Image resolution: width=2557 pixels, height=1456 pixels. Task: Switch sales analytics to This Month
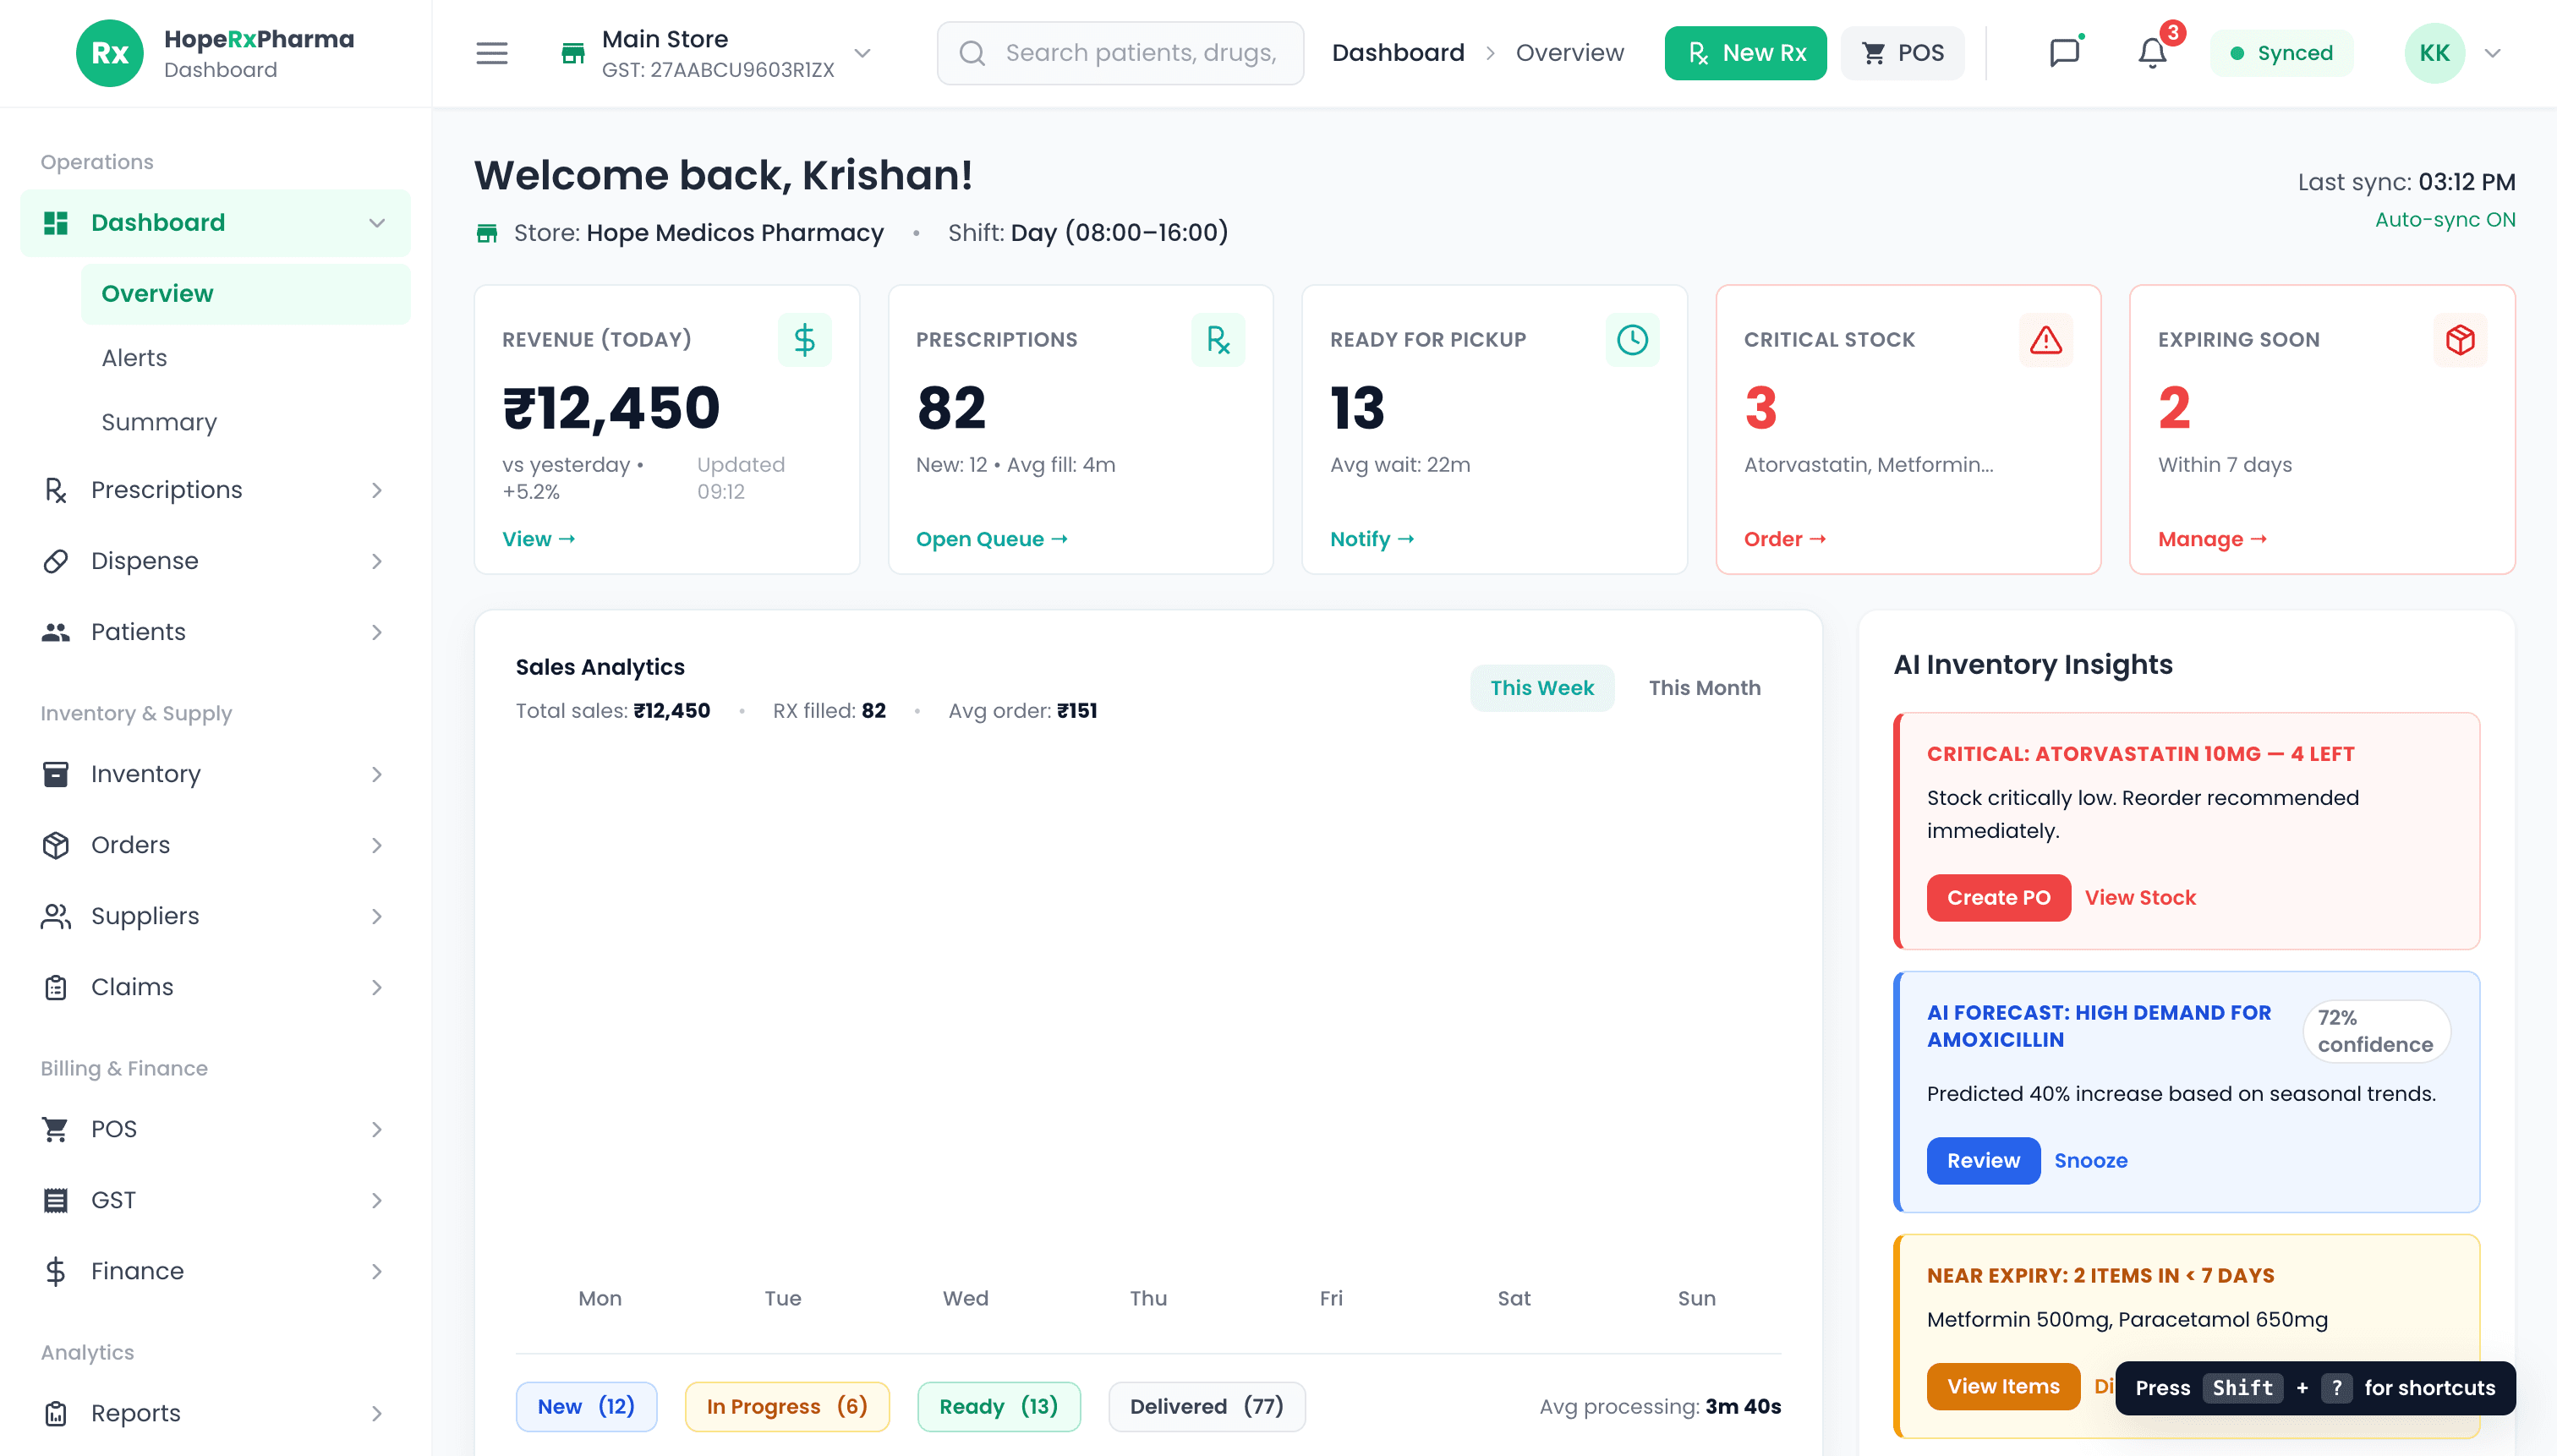tap(1704, 687)
